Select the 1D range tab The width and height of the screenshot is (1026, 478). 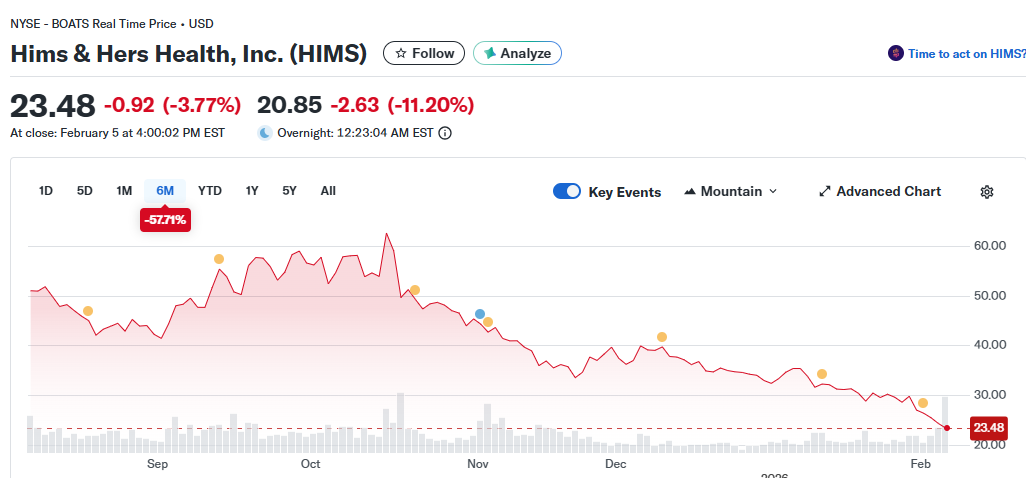46,191
